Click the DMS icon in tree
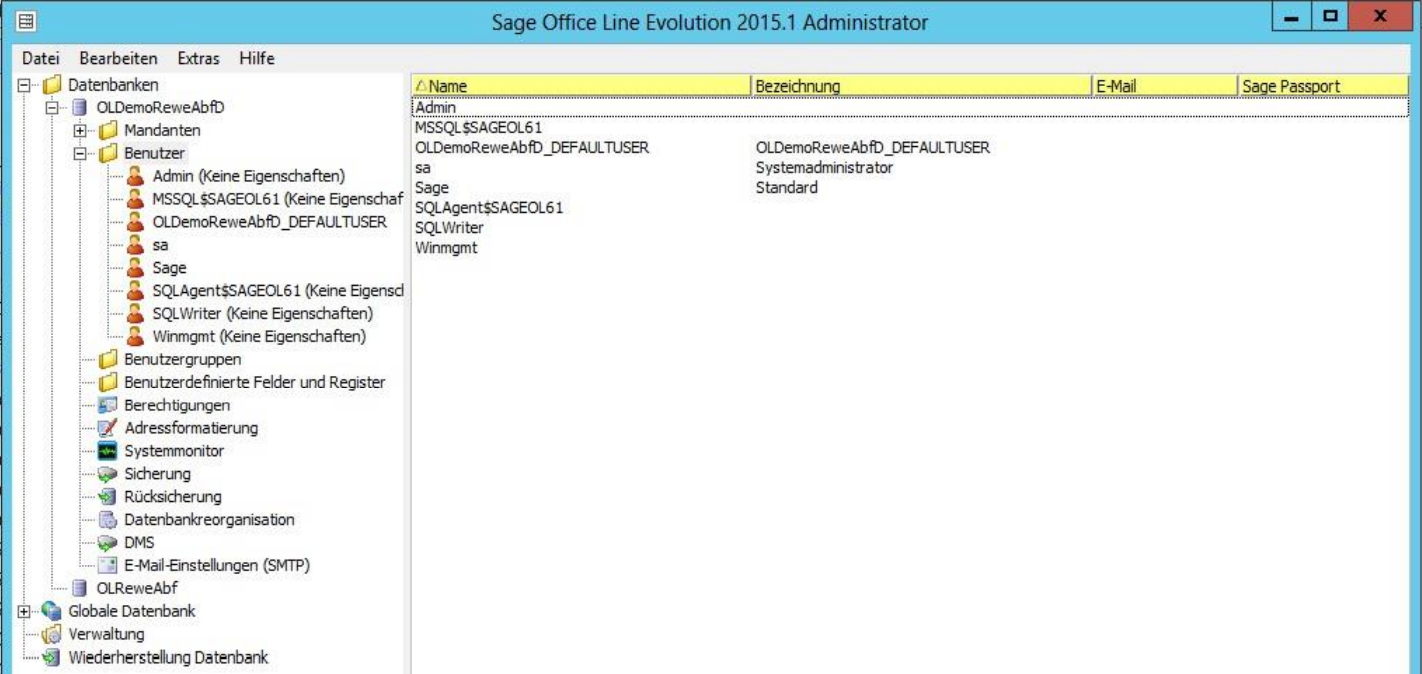The width and height of the screenshot is (1422, 674). coord(107,543)
